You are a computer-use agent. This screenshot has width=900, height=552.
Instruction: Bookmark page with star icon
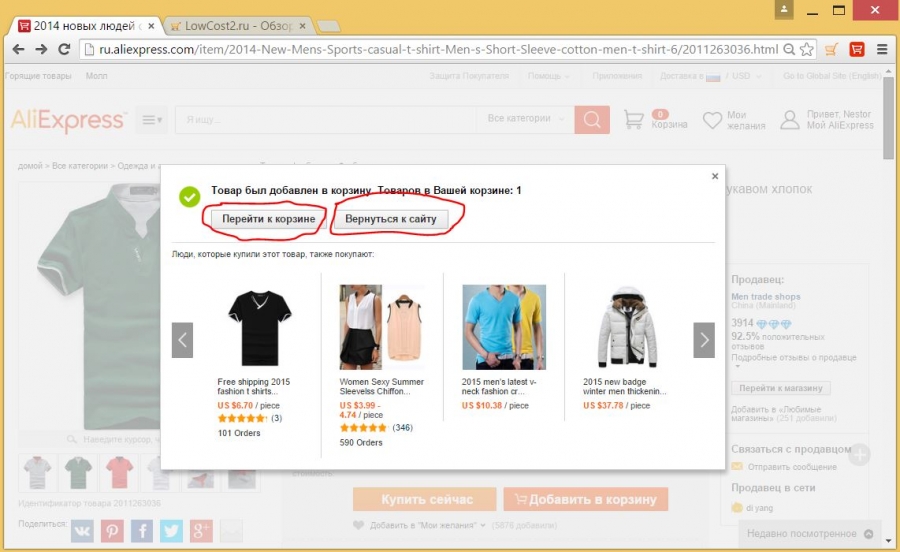click(806, 49)
